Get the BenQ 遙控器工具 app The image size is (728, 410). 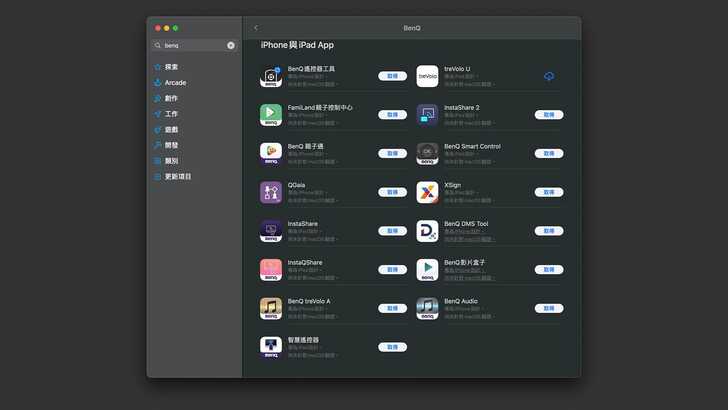click(x=392, y=76)
